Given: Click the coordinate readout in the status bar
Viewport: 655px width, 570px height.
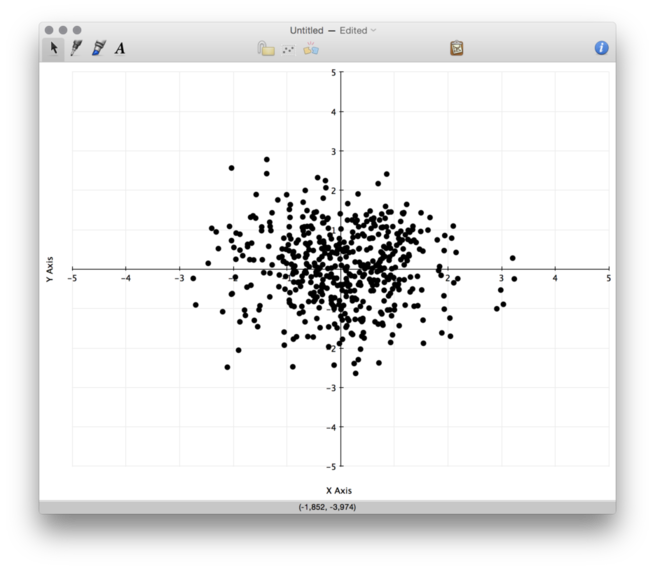Looking at the screenshot, I should pos(327,507).
